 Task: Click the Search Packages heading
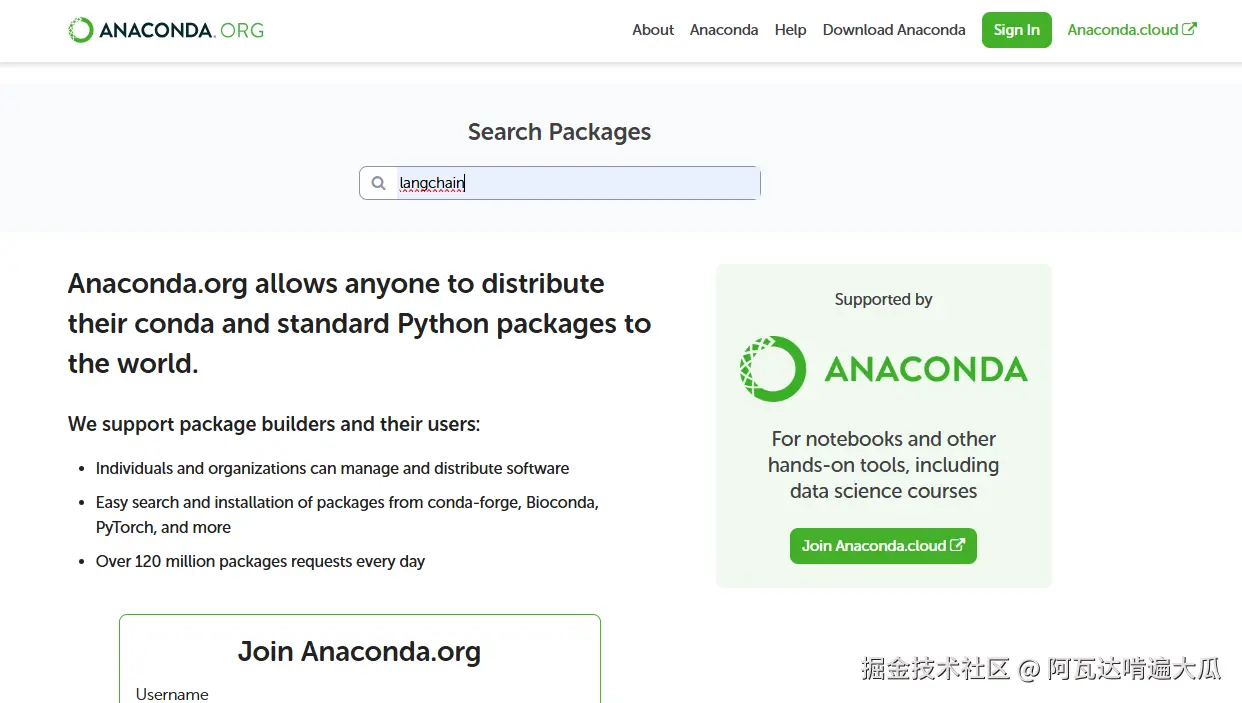coord(559,132)
